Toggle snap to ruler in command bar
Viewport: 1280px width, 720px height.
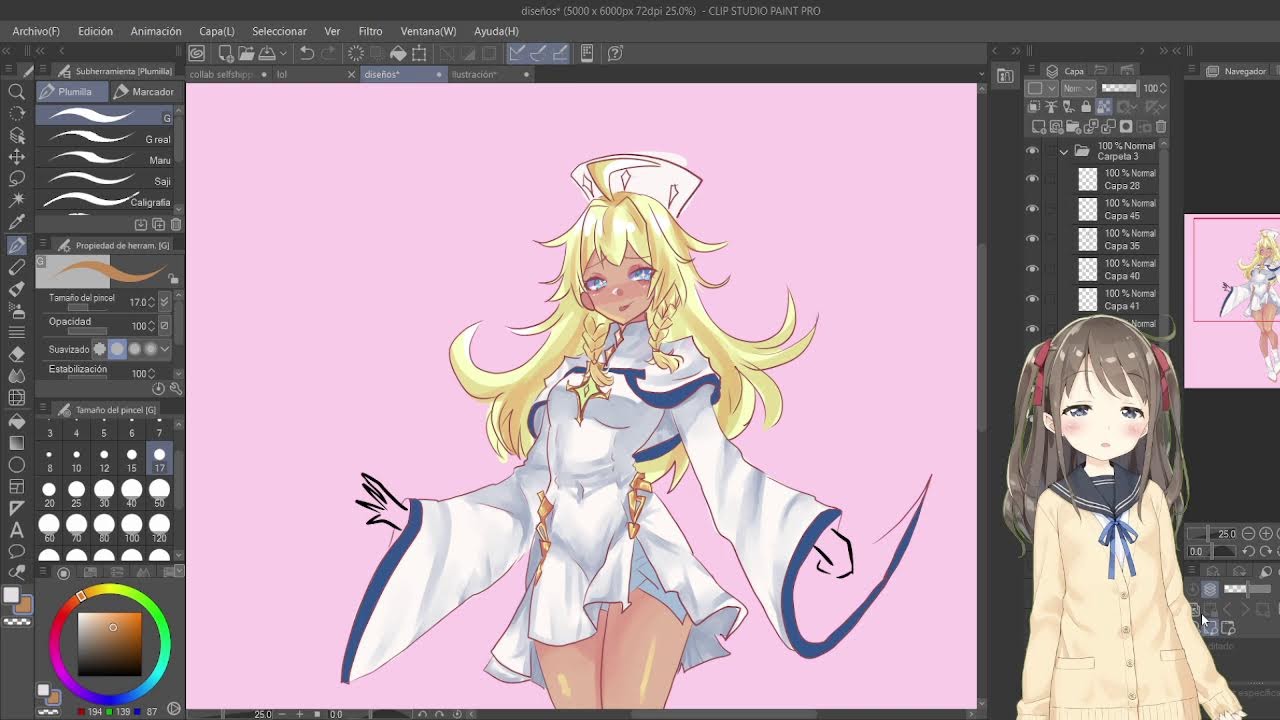(x=516, y=53)
